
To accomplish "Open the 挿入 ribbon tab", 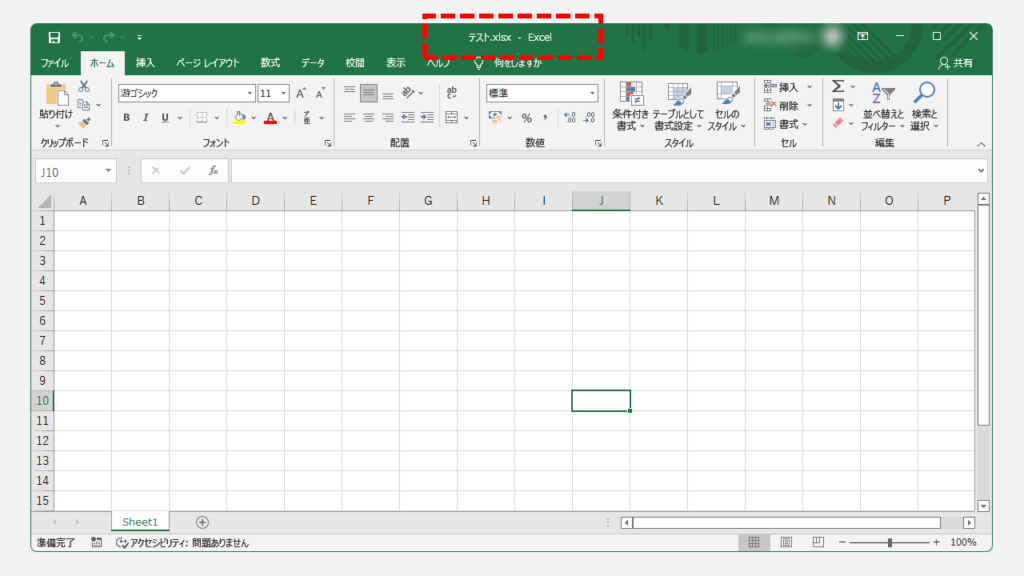I will click(145, 63).
